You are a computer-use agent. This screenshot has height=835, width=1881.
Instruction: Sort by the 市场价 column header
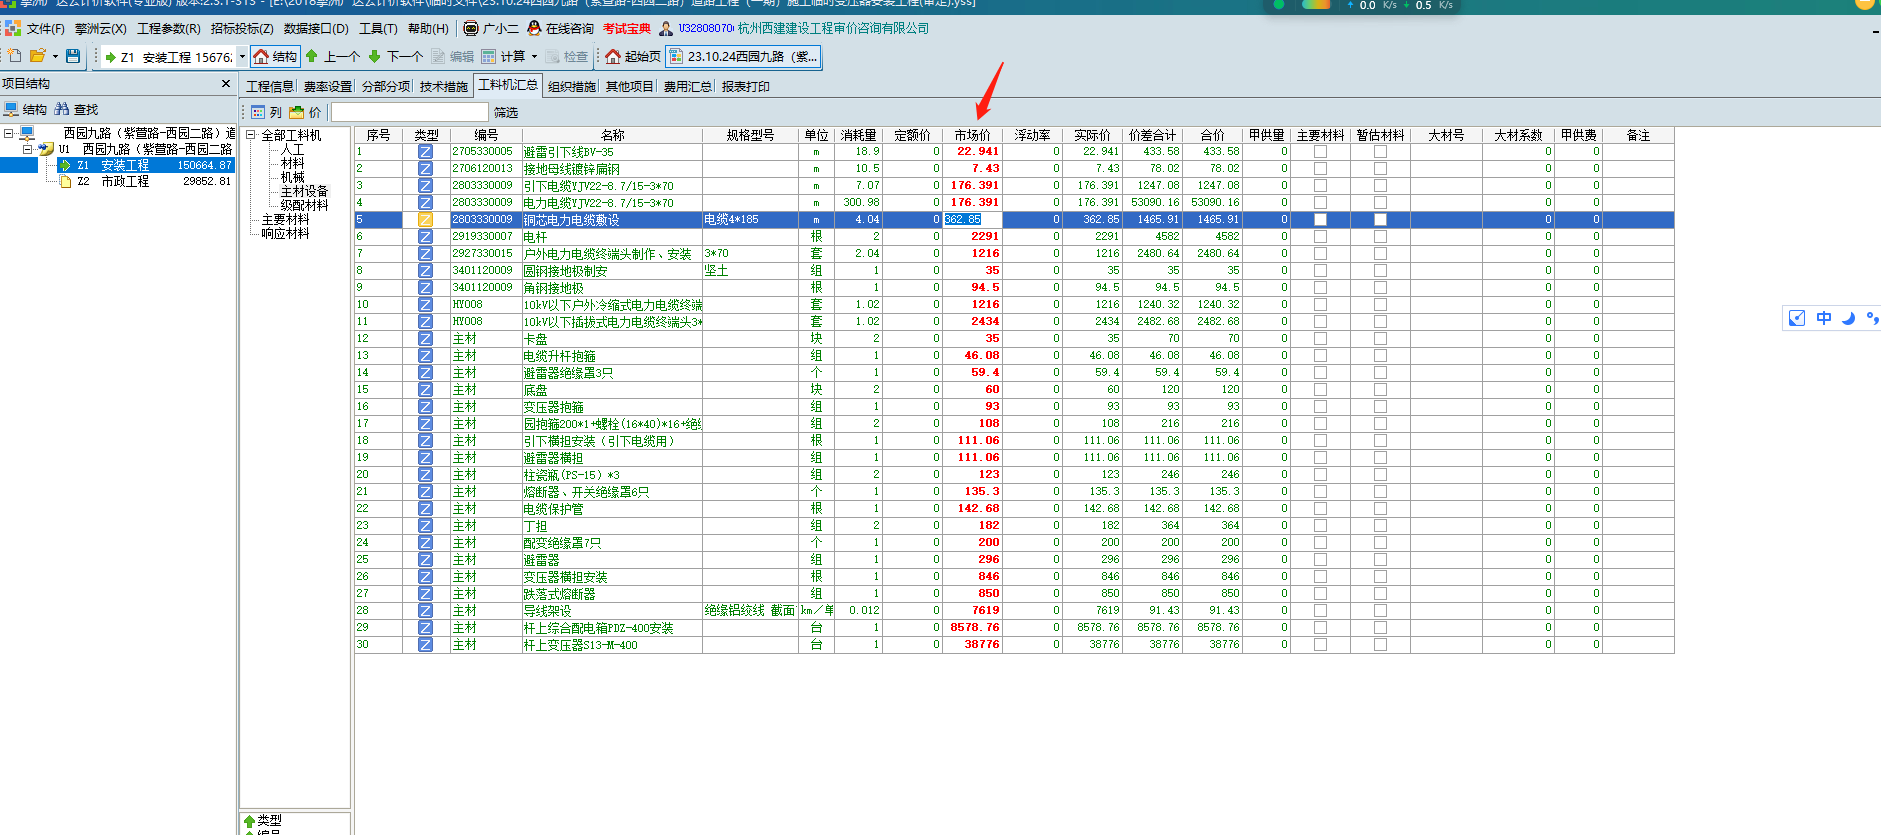point(972,135)
